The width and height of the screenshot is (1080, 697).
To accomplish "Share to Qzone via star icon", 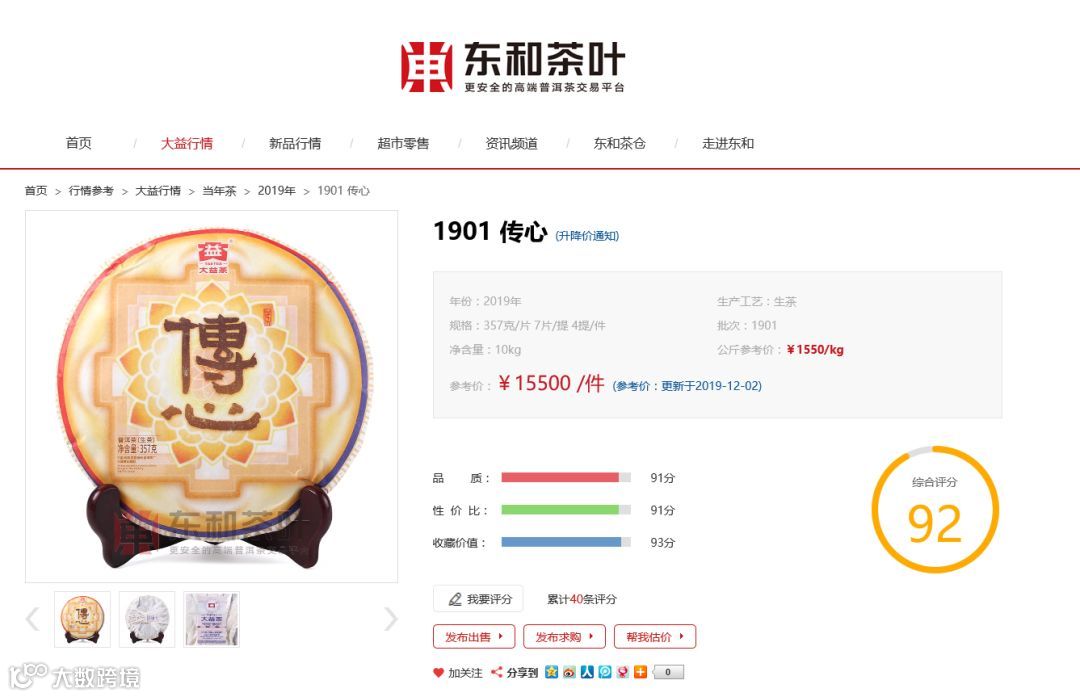I will point(551,672).
